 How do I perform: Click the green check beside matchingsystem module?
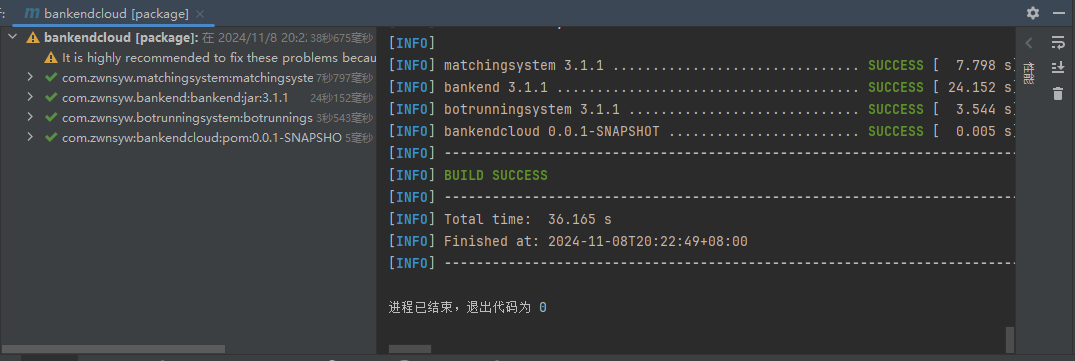[51, 77]
